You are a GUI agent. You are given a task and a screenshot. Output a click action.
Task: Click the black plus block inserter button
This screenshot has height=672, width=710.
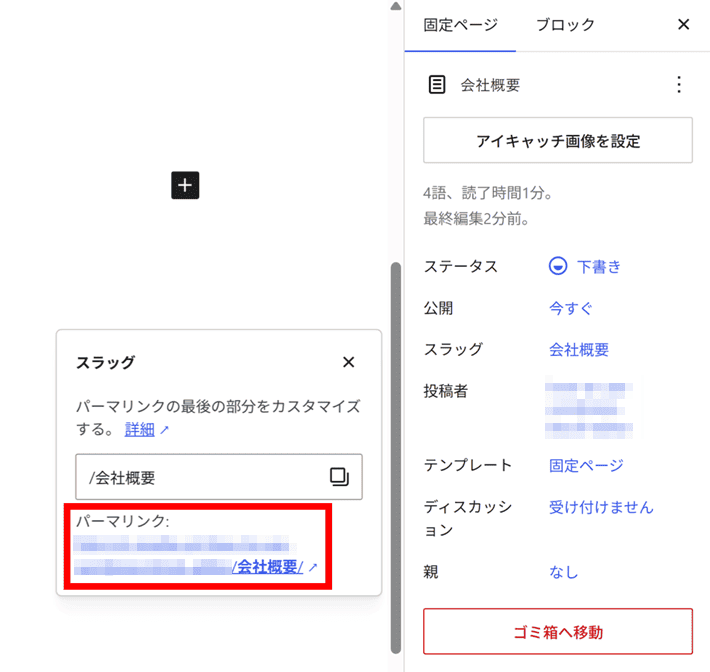pyautogui.click(x=185, y=185)
